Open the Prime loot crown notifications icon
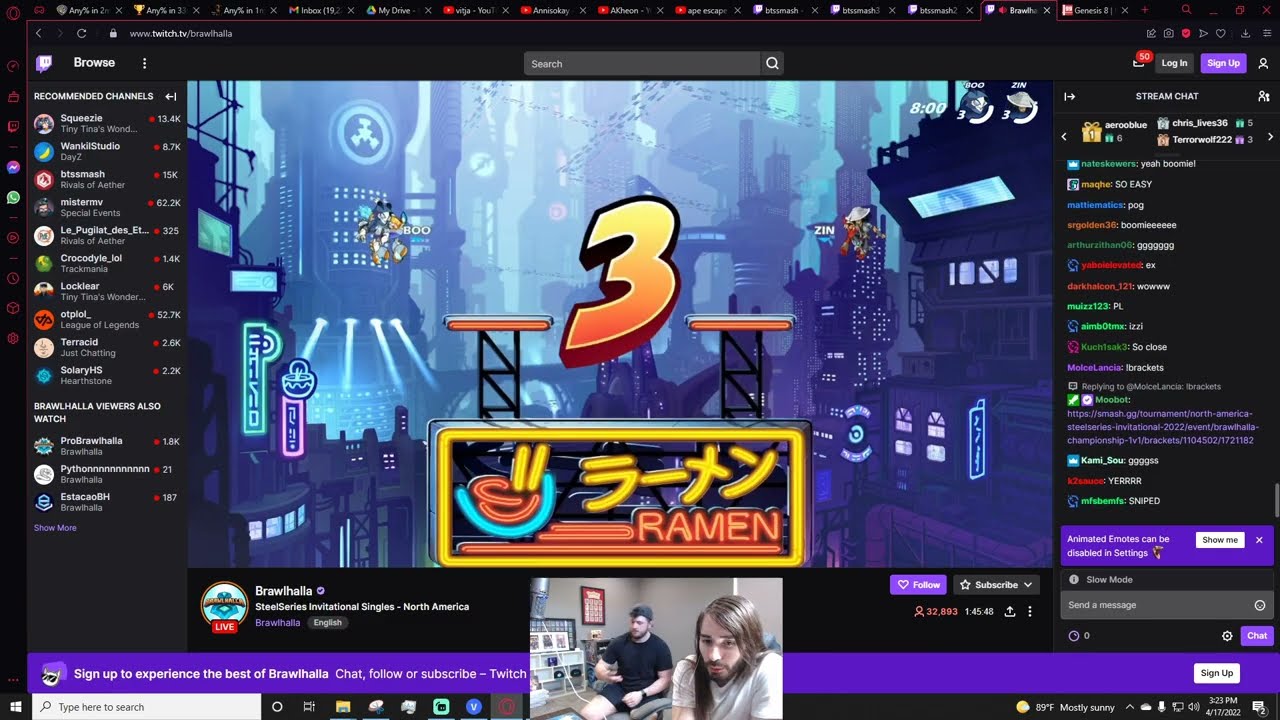1280x720 pixels. tap(1139, 63)
